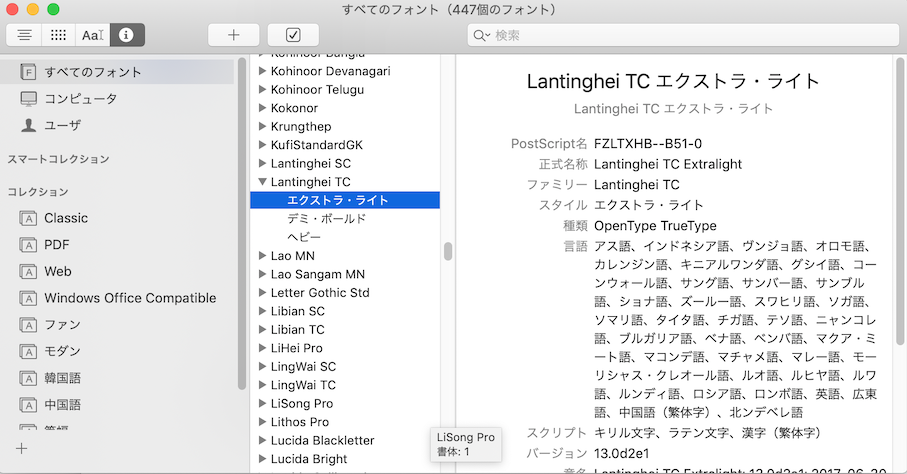
Task: Click the sidebar scrollbar
Action: click(x=242, y=223)
